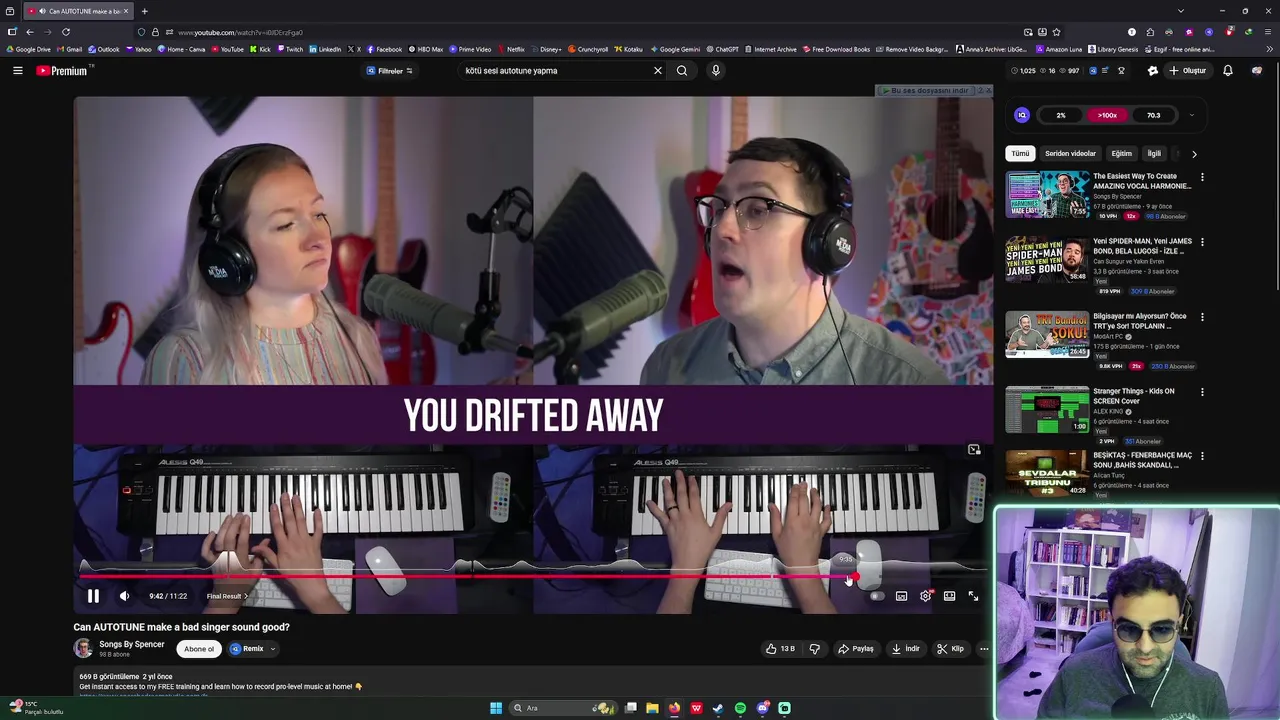The height and width of the screenshot is (720, 1280).
Task: Open the Twitch bookmark
Action: coord(290,49)
